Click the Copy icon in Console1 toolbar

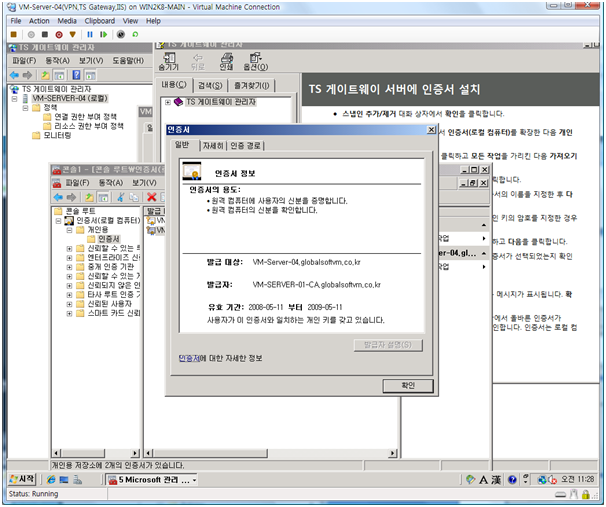(x=134, y=197)
